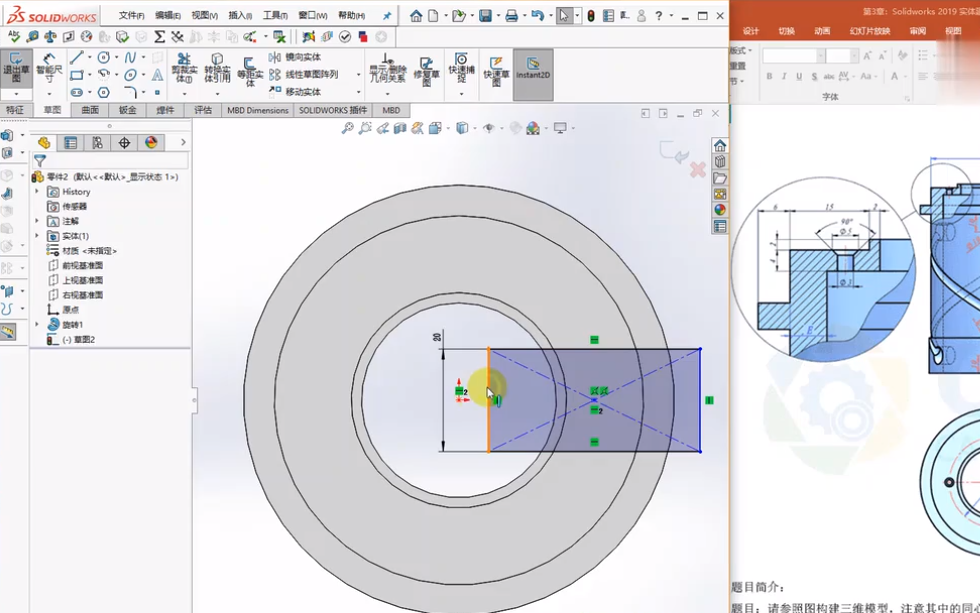Select the Ellipse sketch tool
The height and width of the screenshot is (613, 980).
tap(130, 75)
